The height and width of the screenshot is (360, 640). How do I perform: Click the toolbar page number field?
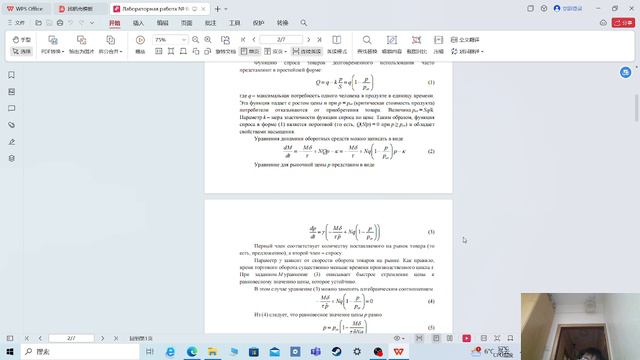click(x=281, y=40)
